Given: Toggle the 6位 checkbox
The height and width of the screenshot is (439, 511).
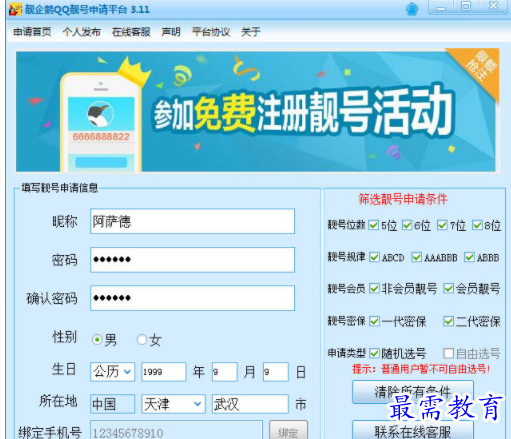Looking at the screenshot, I should 407,225.
